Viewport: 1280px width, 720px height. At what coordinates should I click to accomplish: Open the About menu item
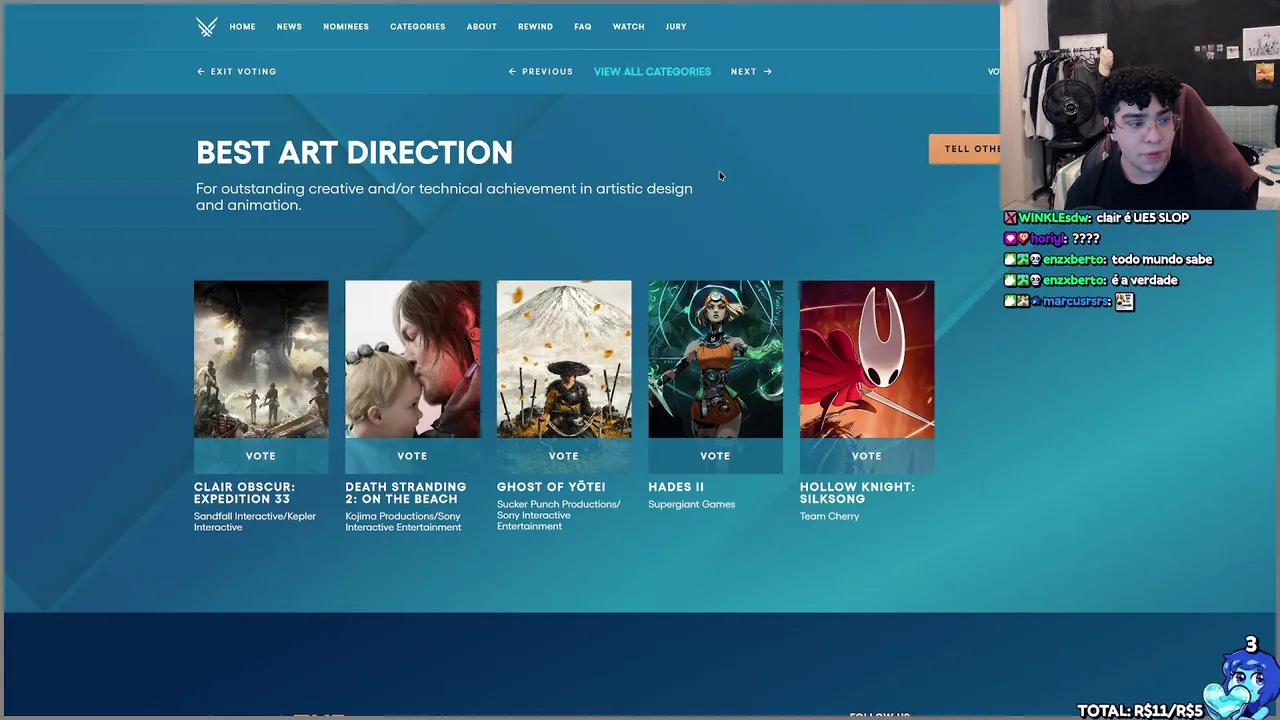(x=481, y=27)
